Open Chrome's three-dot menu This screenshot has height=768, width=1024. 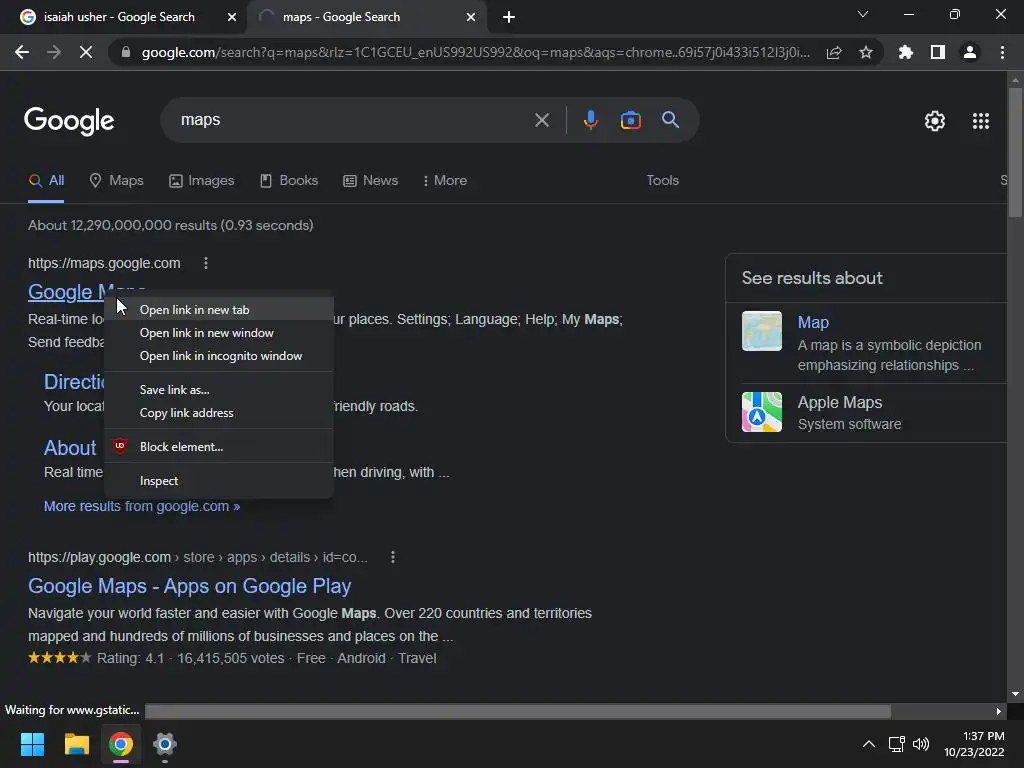point(1002,52)
